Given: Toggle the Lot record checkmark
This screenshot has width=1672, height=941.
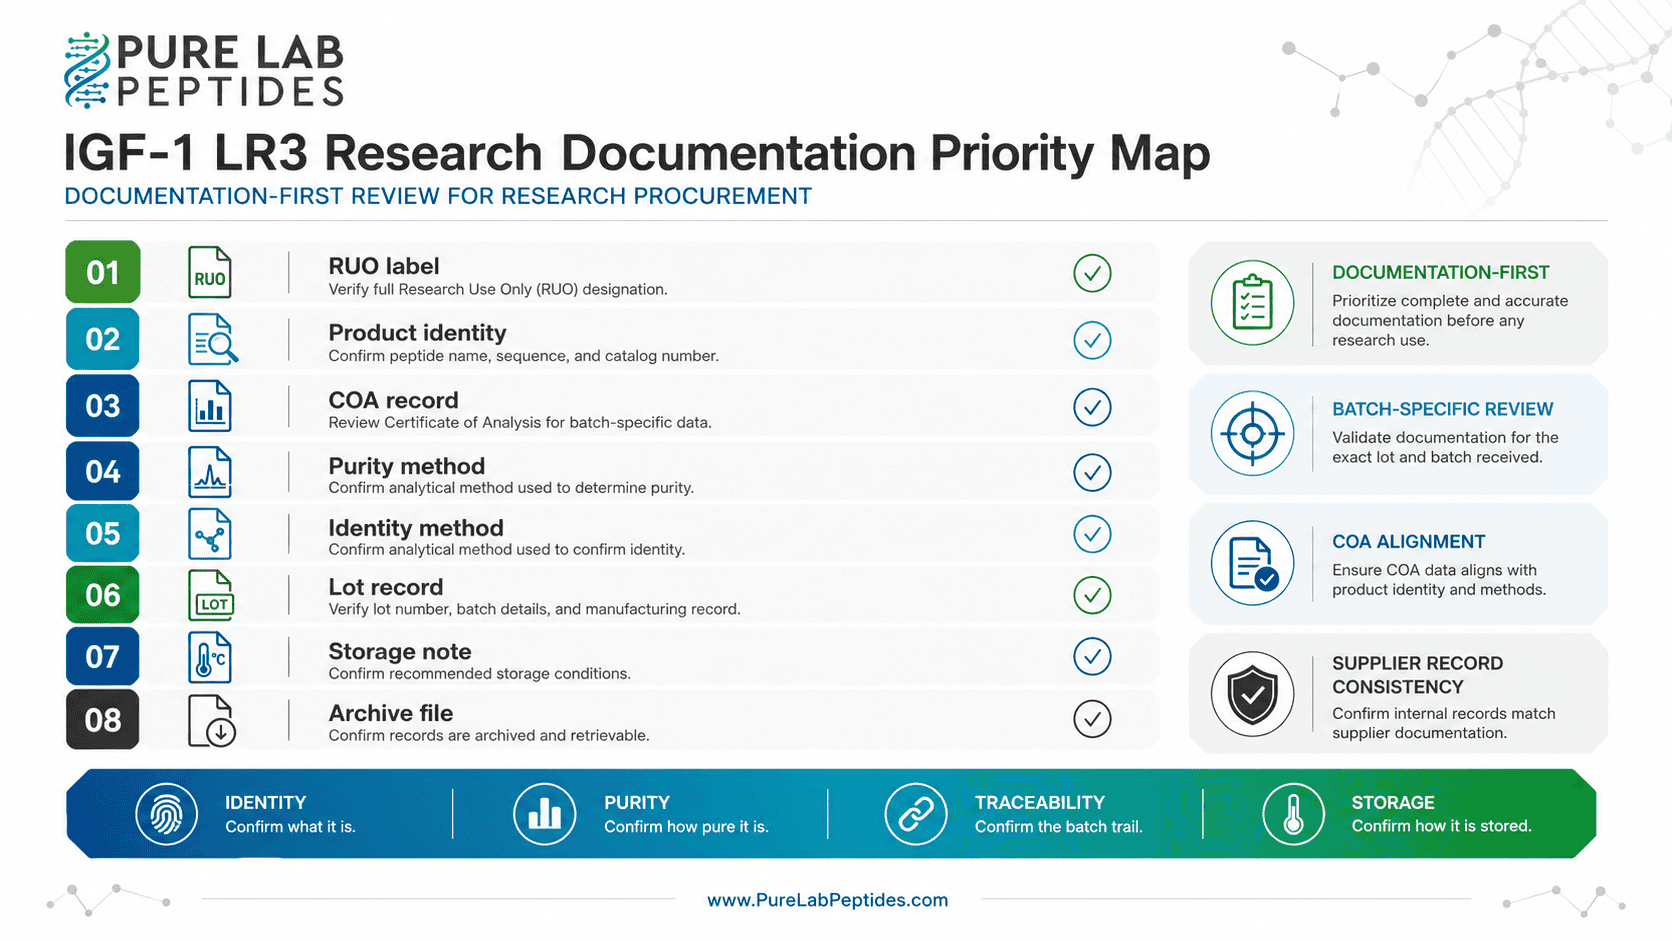Looking at the screenshot, I should (1092, 595).
